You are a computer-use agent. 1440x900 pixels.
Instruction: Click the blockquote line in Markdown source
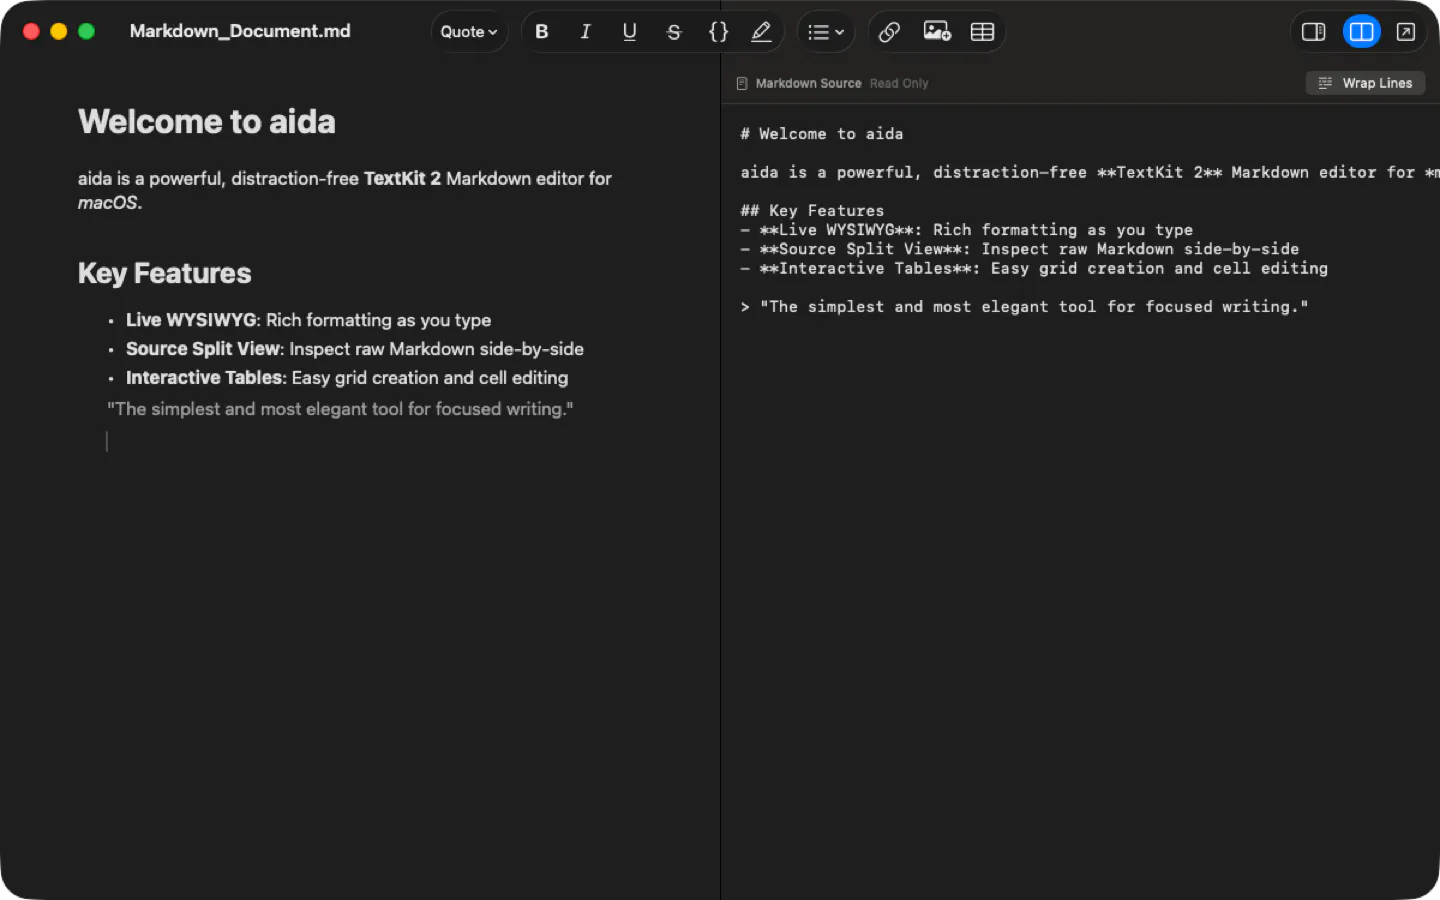point(1024,307)
